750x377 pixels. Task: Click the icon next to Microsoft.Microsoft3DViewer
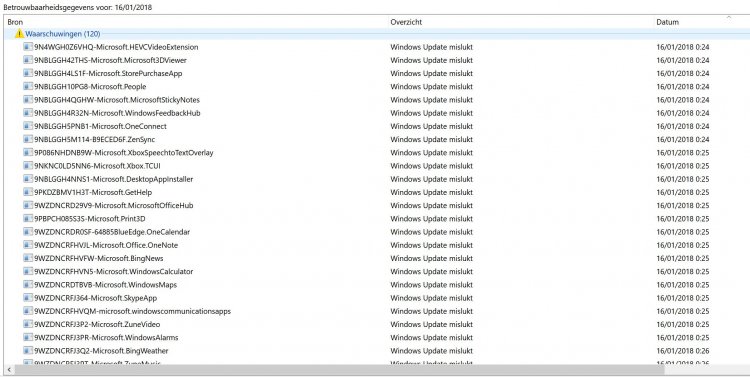coord(28,60)
